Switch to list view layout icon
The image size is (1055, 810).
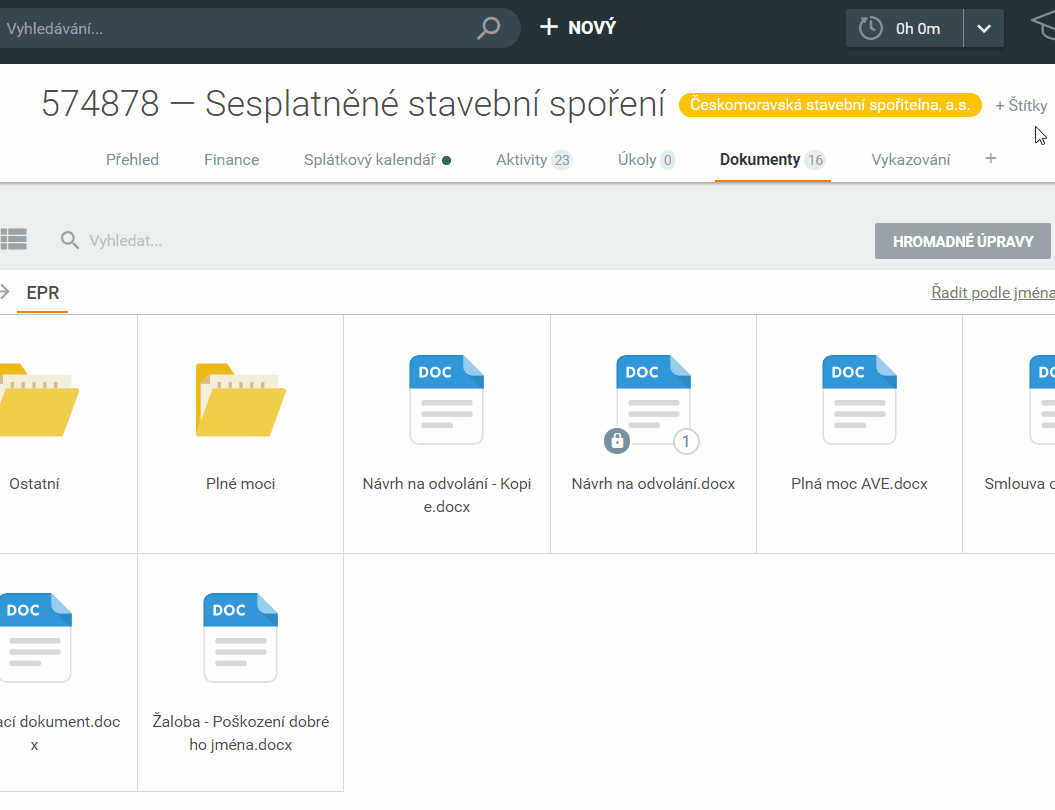(x=13, y=239)
